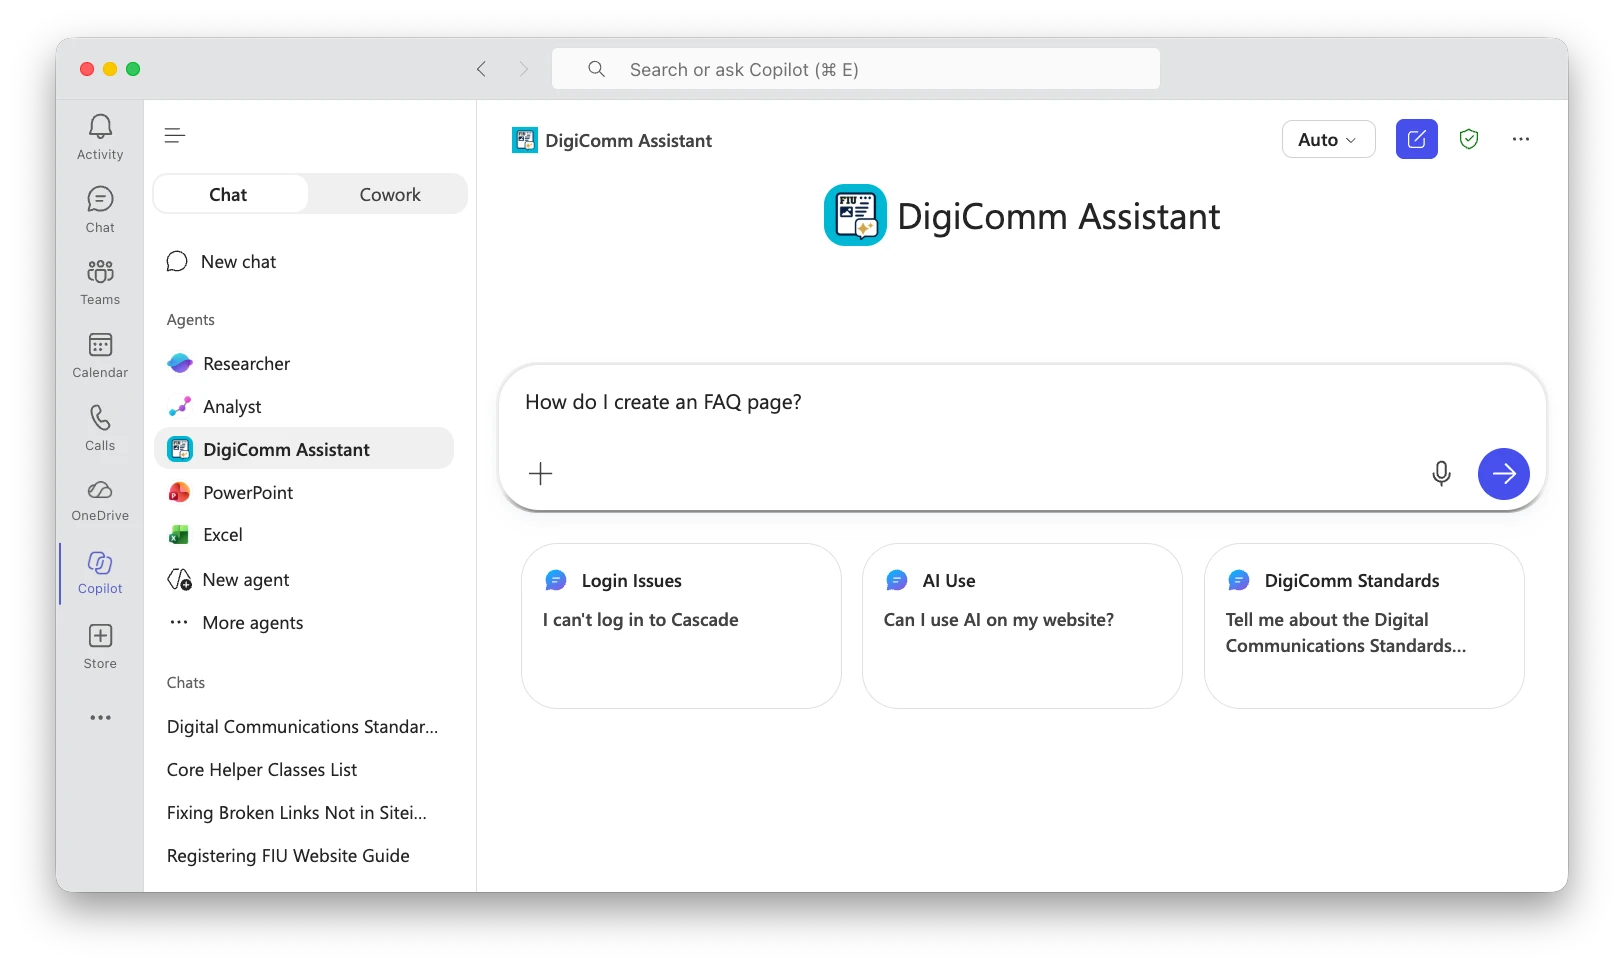
Task: Click the Search or ask Copilot field
Action: click(x=856, y=69)
